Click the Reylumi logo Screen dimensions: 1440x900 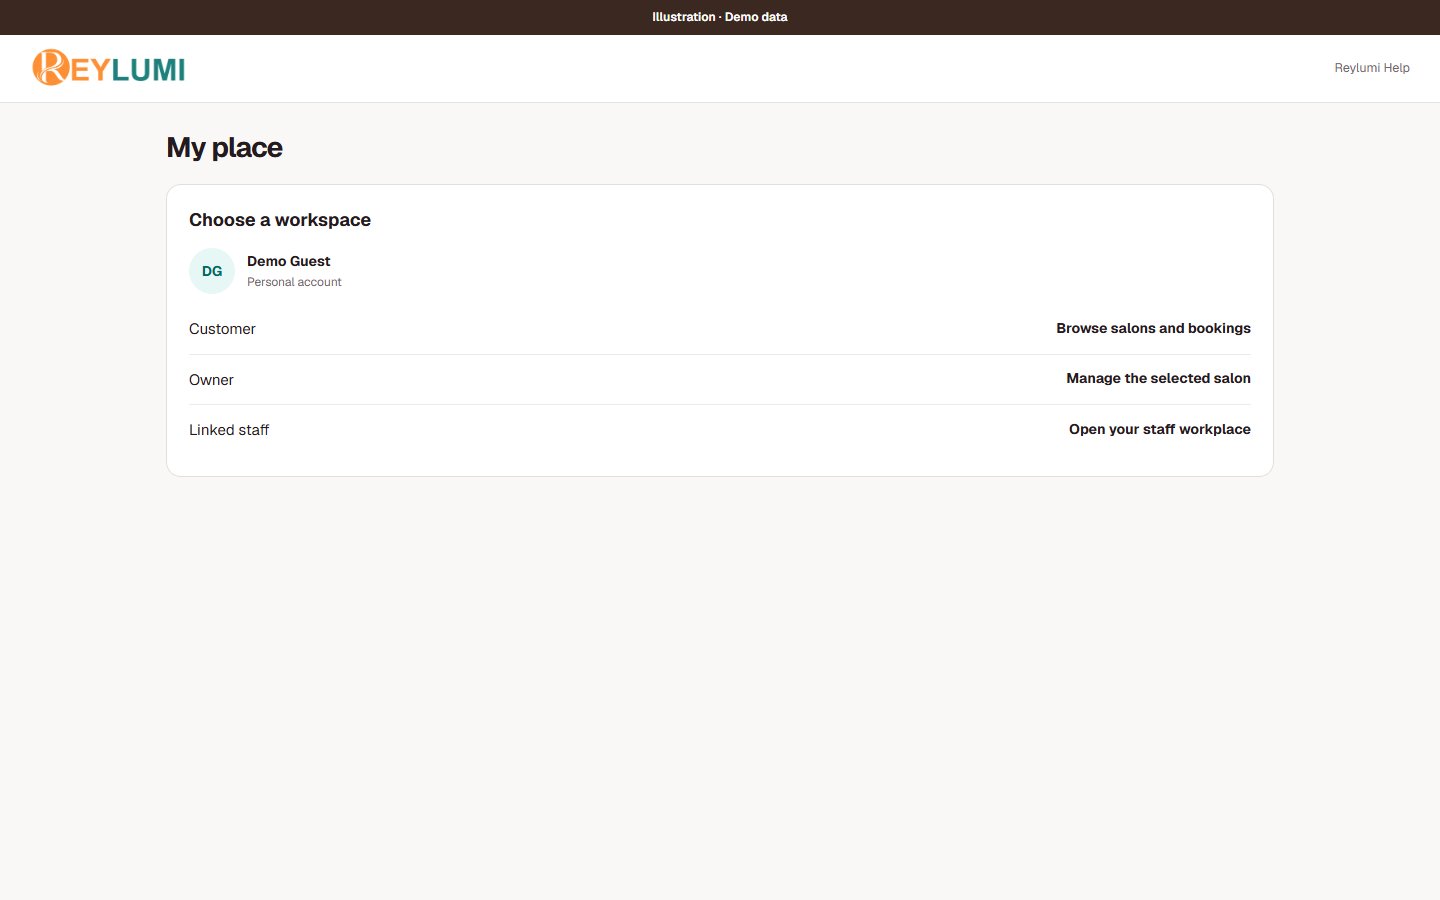coord(109,68)
